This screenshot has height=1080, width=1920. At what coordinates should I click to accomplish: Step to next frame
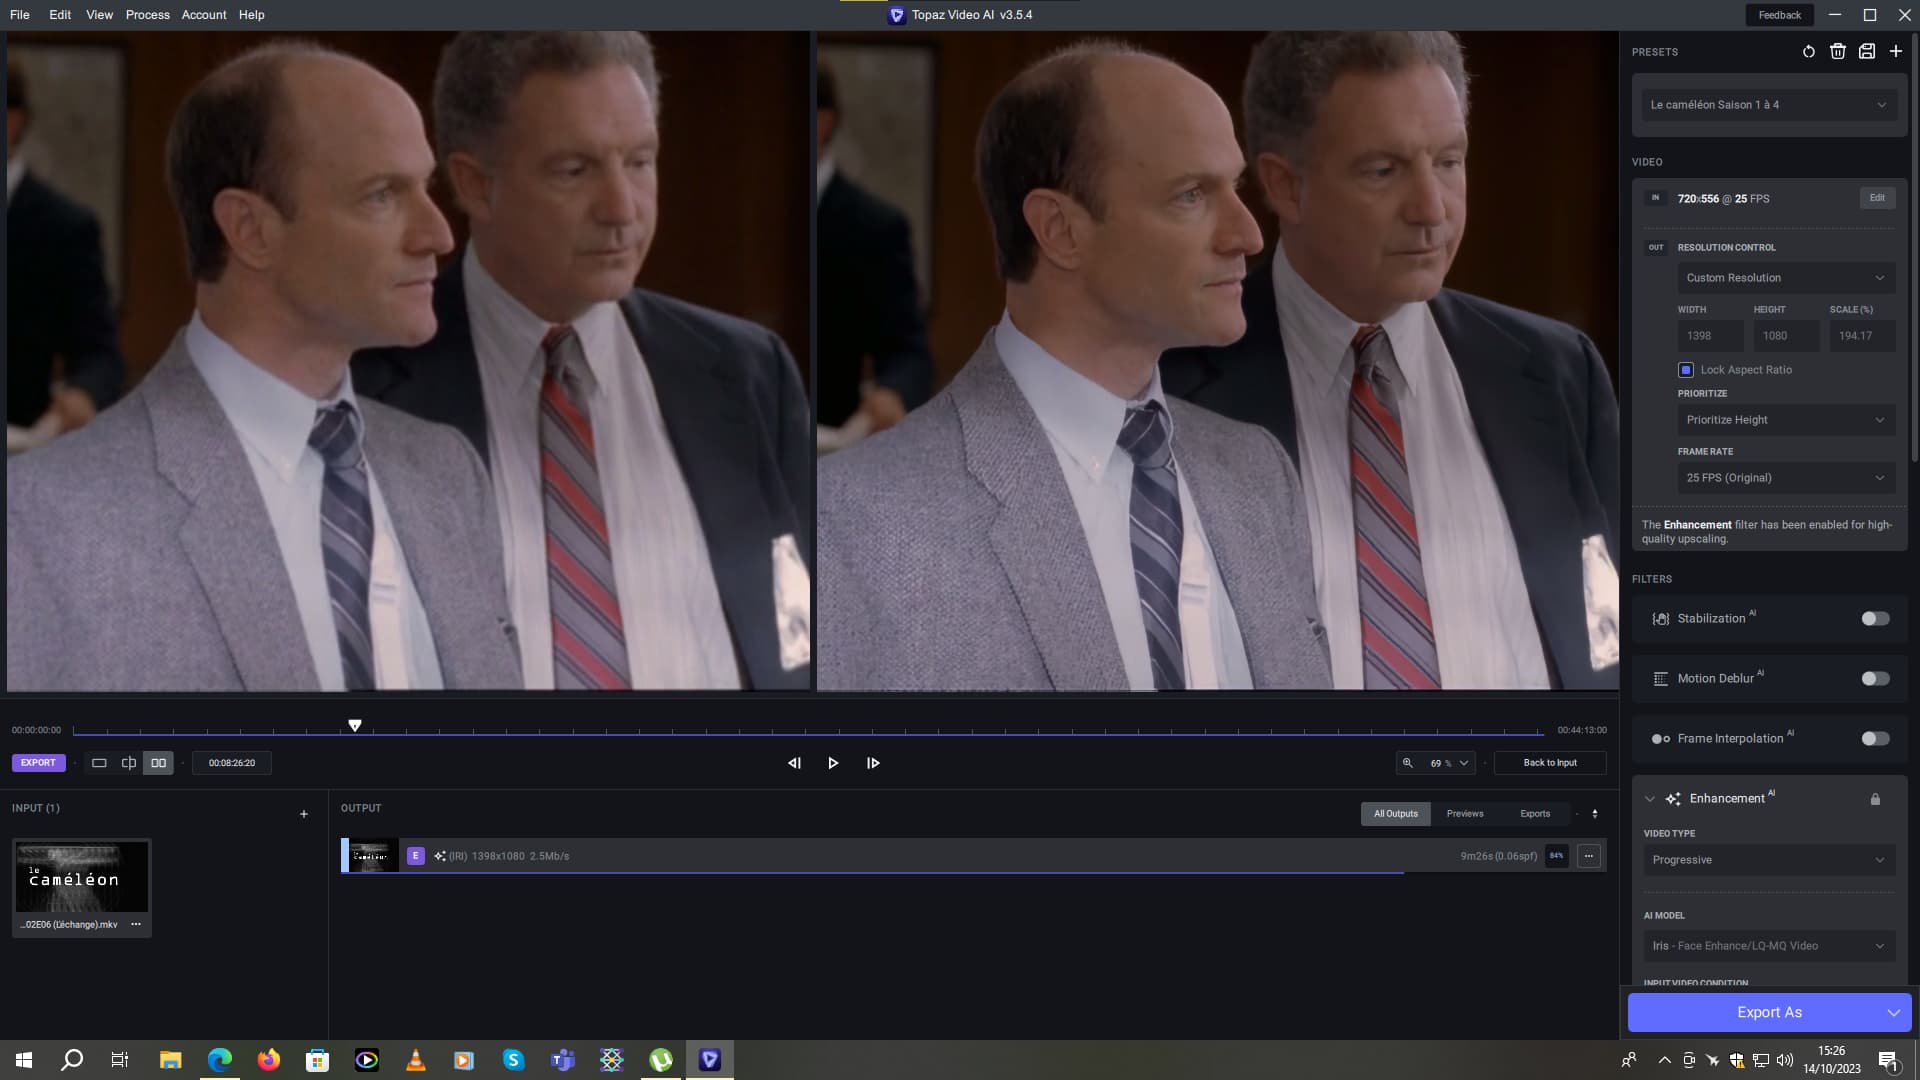[873, 763]
